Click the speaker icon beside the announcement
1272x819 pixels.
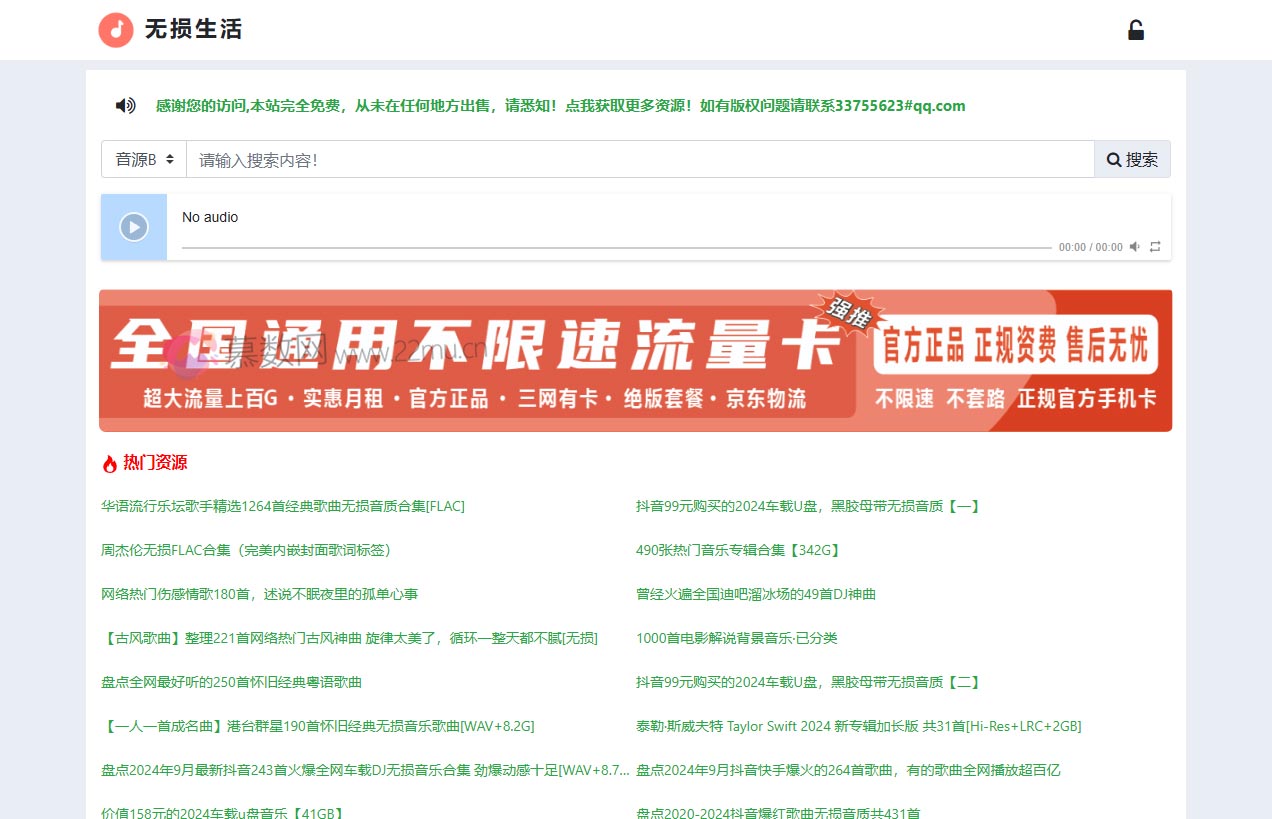point(124,105)
